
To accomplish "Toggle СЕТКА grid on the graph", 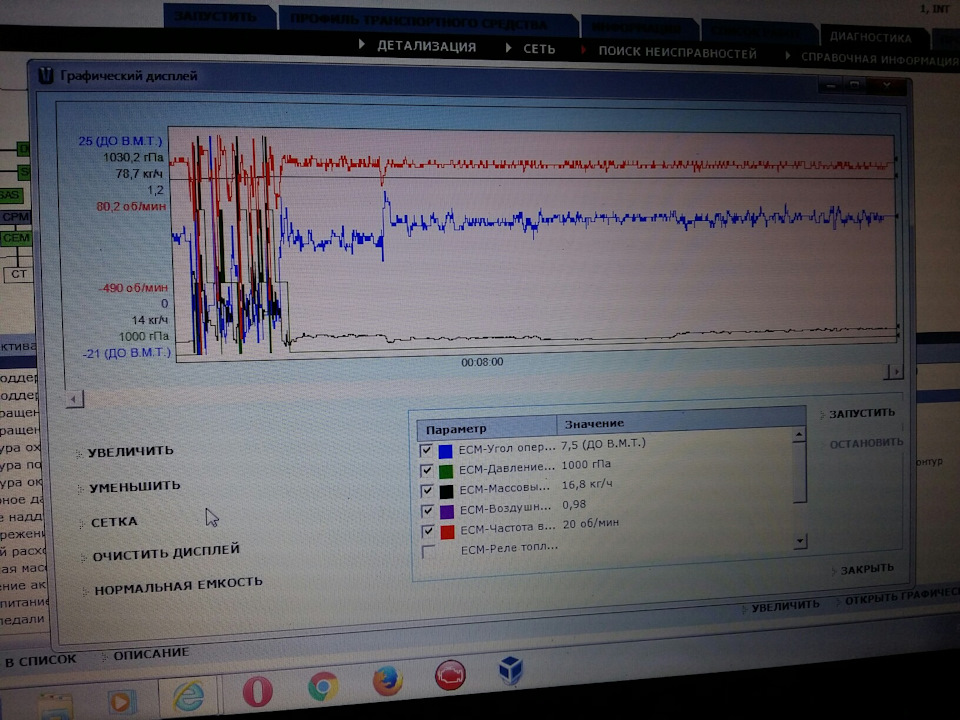I will pos(114,522).
